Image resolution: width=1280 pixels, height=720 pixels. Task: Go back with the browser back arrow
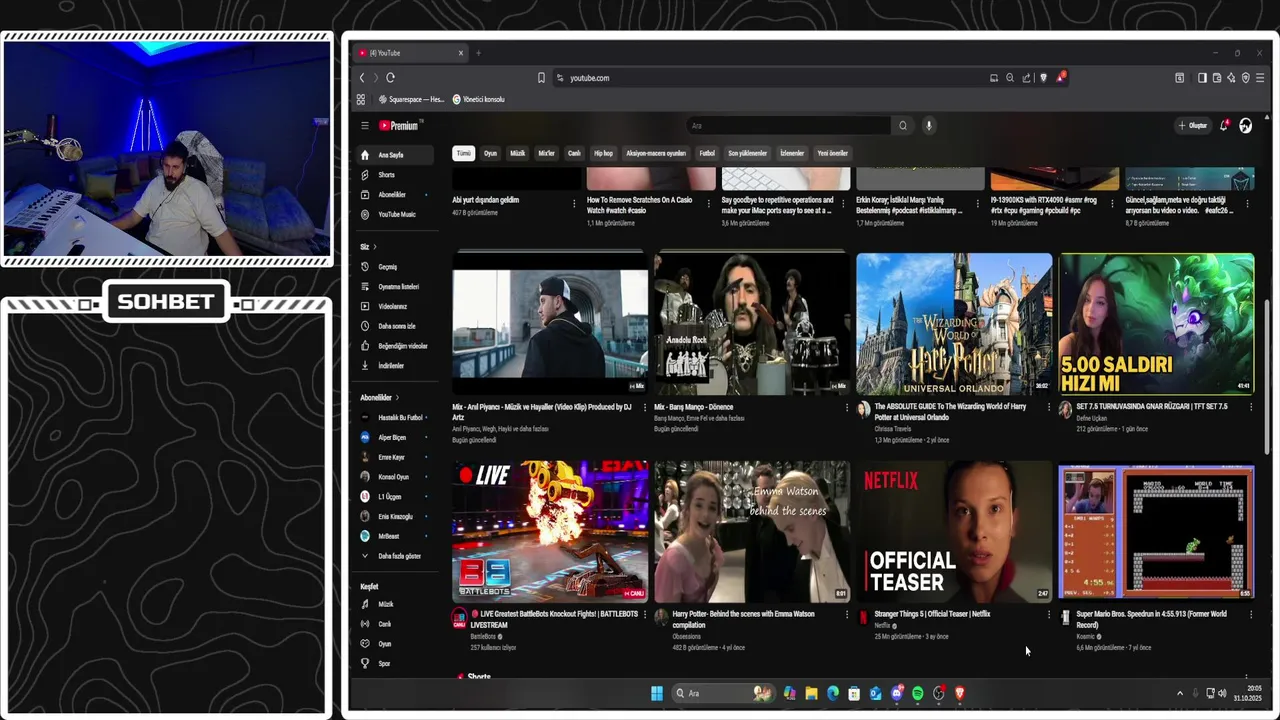362,78
